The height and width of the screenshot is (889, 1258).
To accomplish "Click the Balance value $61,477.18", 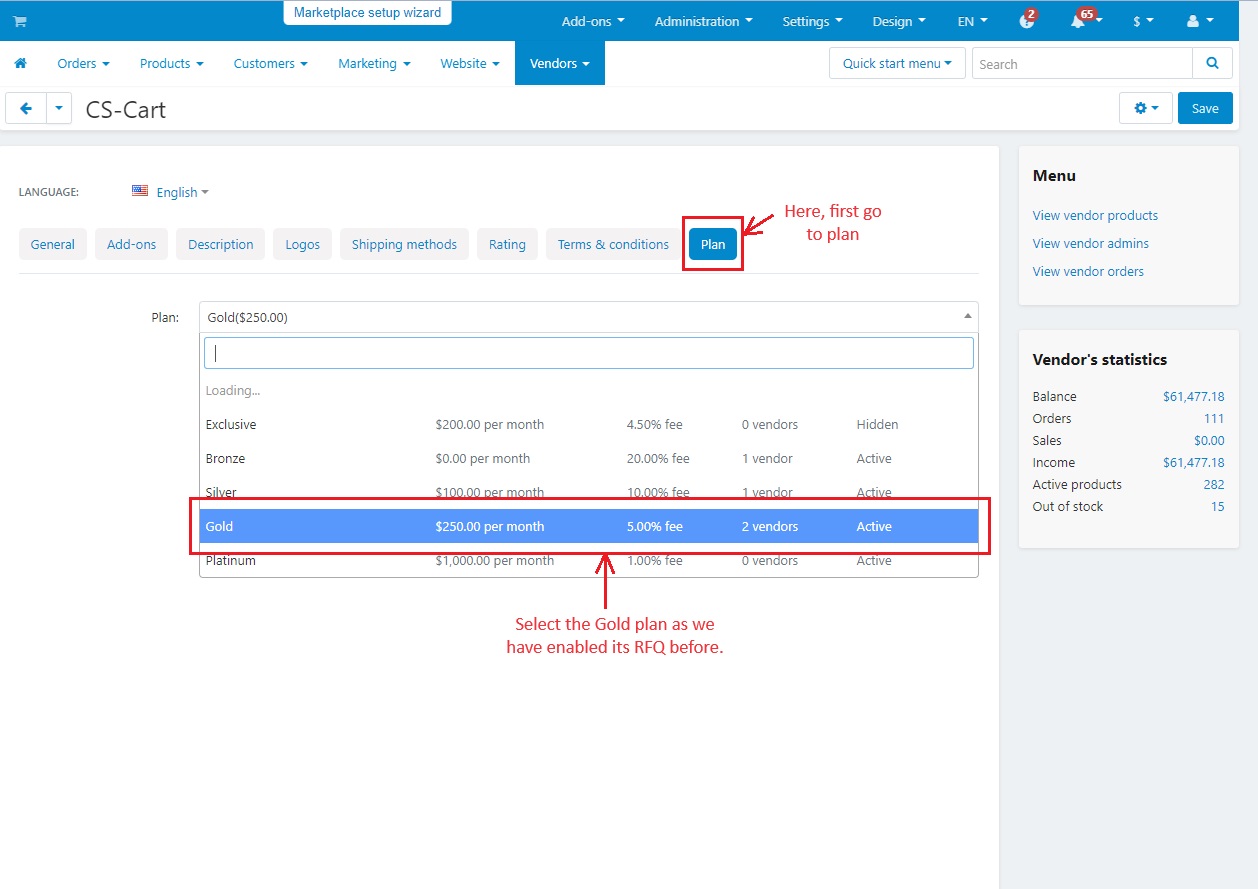I will 1193,396.
